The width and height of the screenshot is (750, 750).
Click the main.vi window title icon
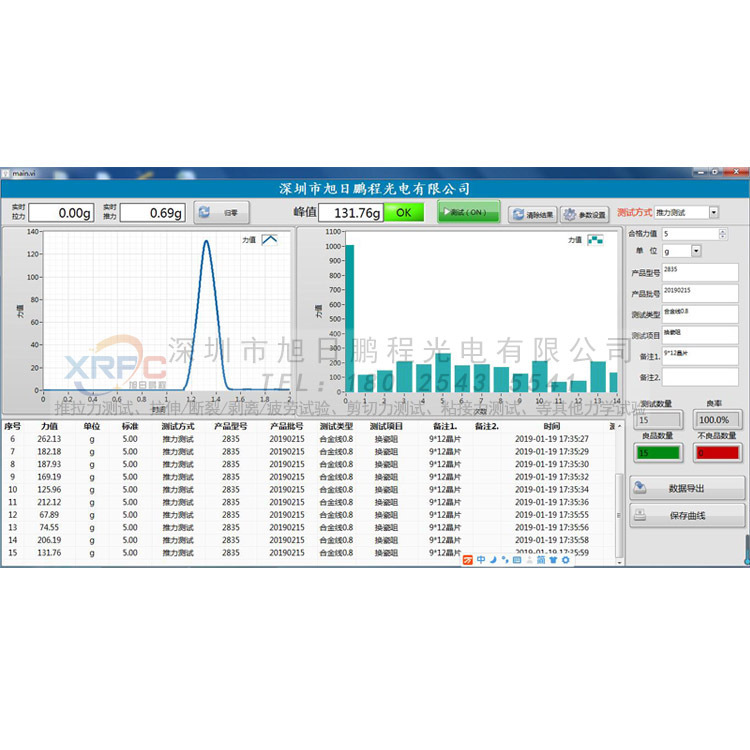tap(5, 173)
